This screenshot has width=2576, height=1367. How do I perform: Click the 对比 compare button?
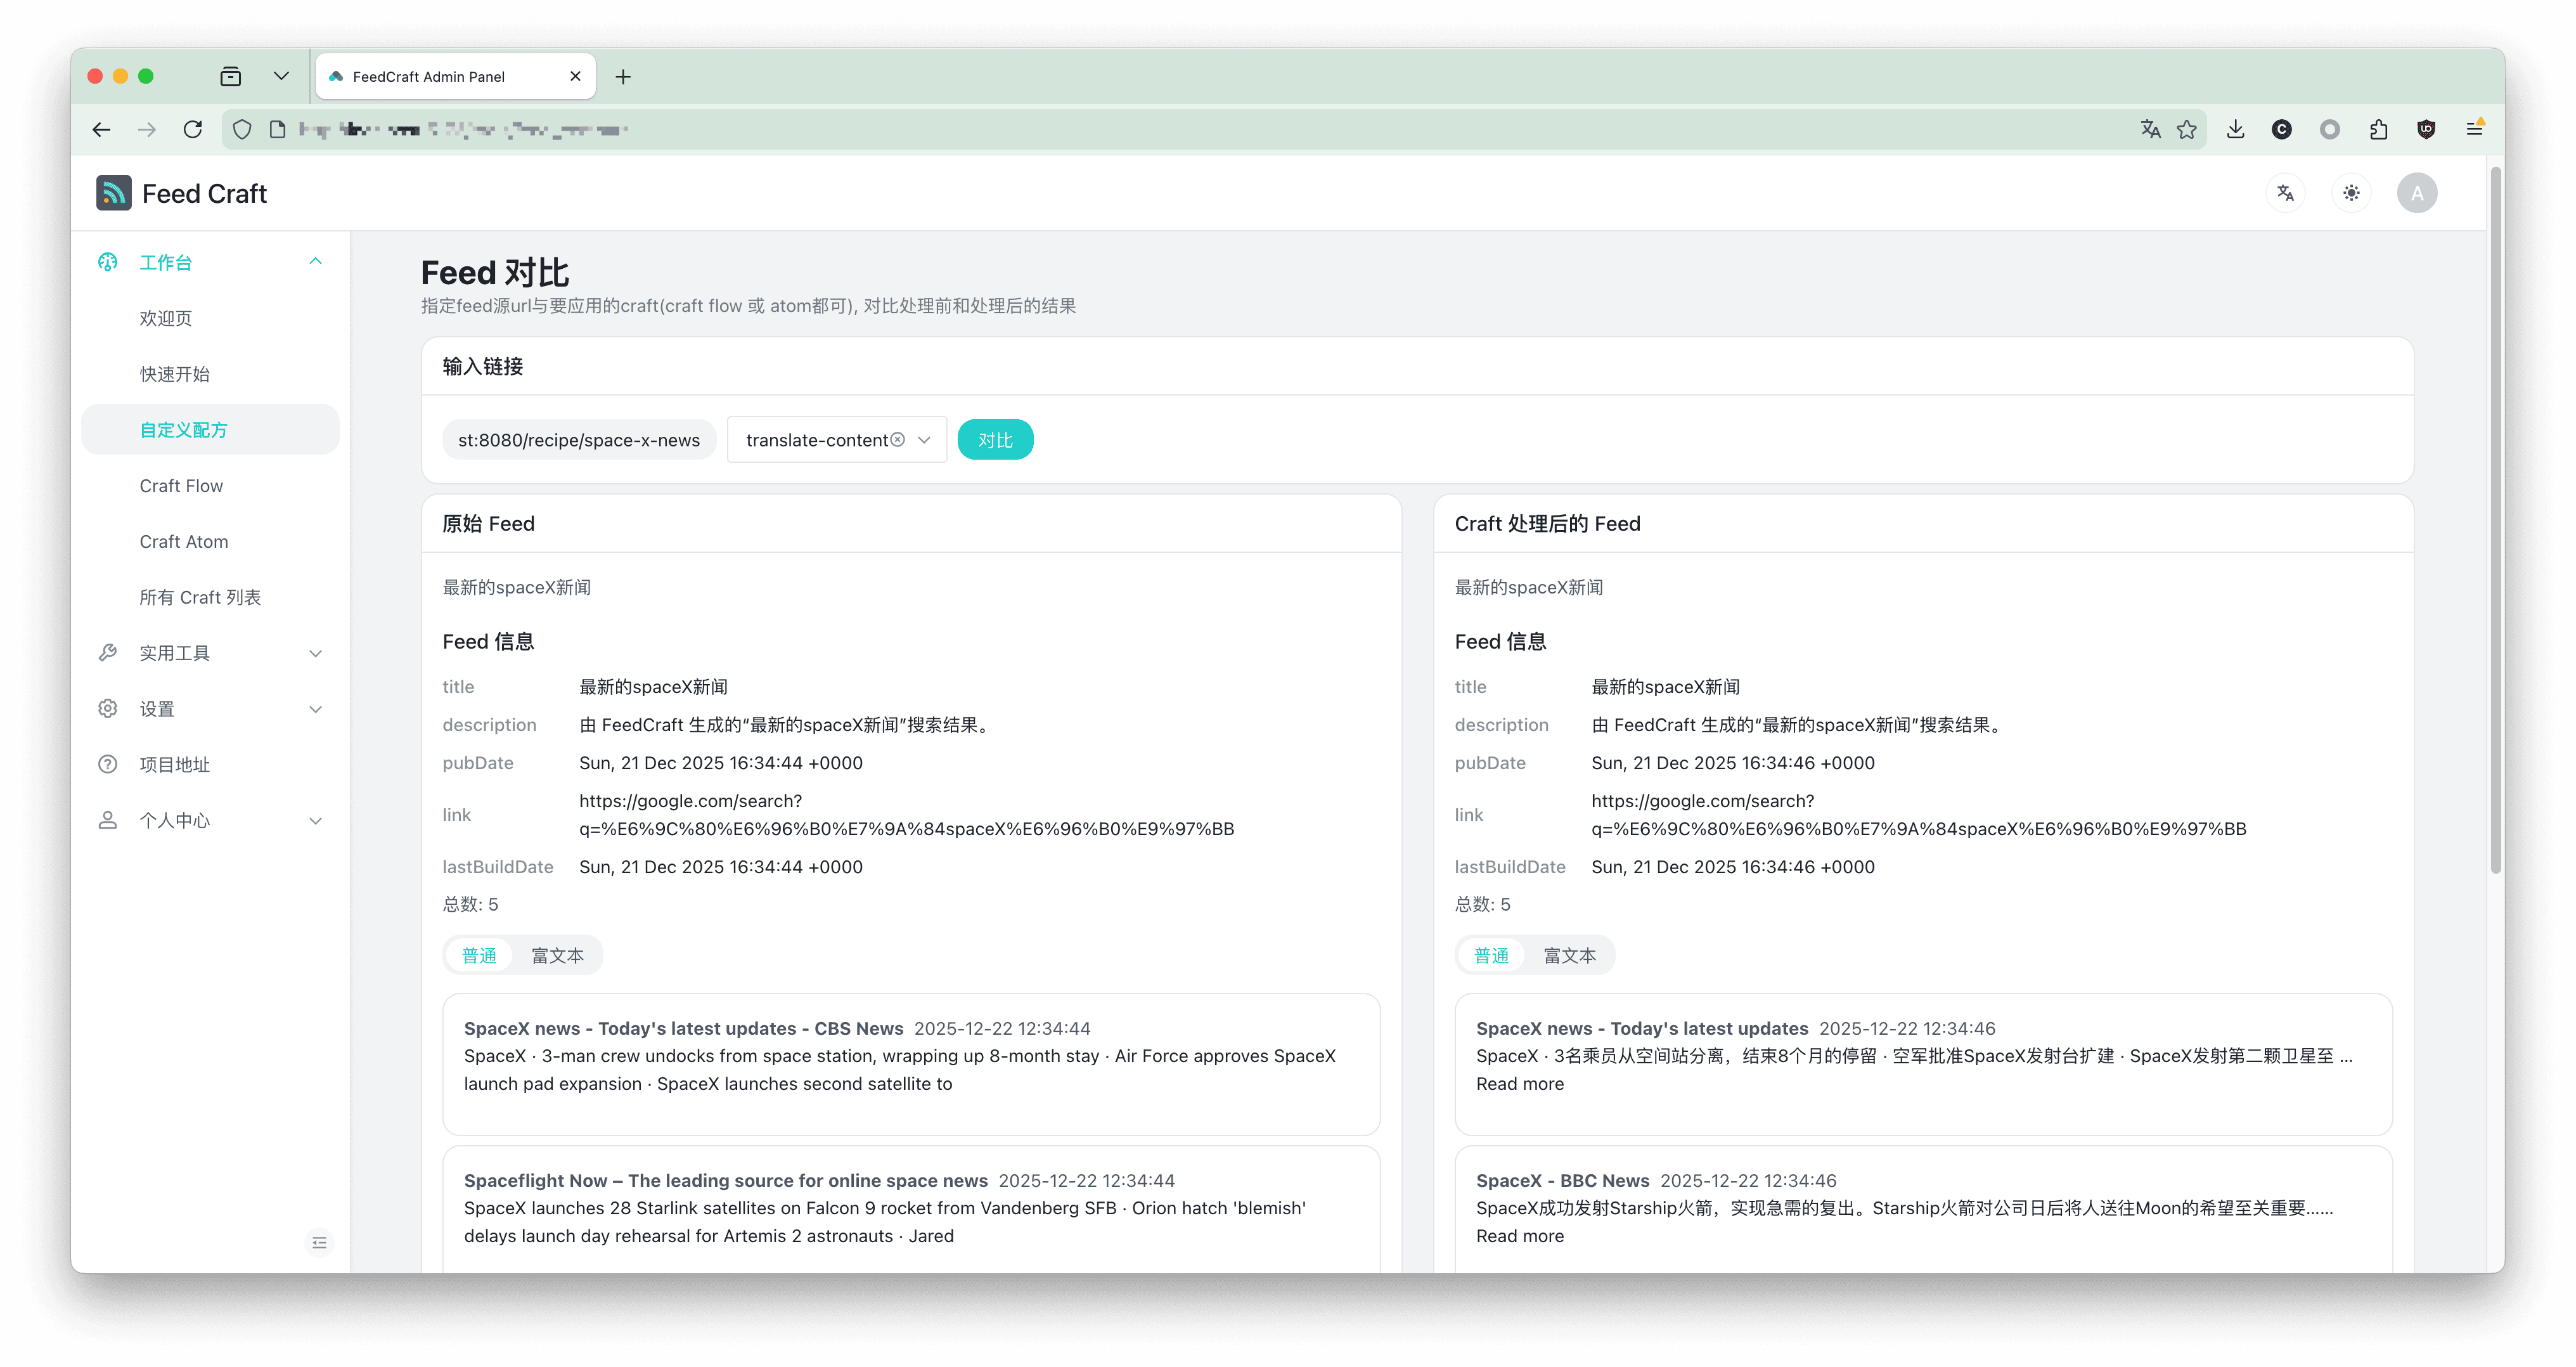click(995, 440)
